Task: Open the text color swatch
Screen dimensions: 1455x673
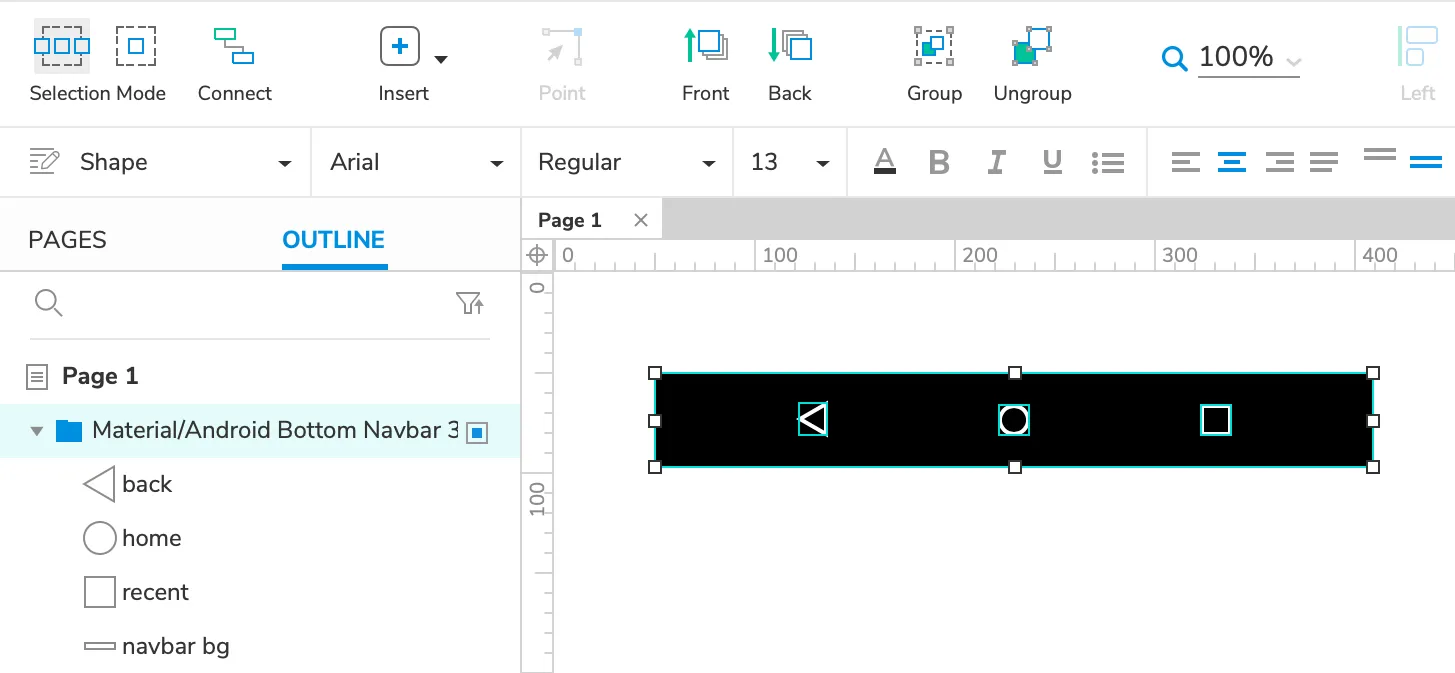Action: coord(884,162)
